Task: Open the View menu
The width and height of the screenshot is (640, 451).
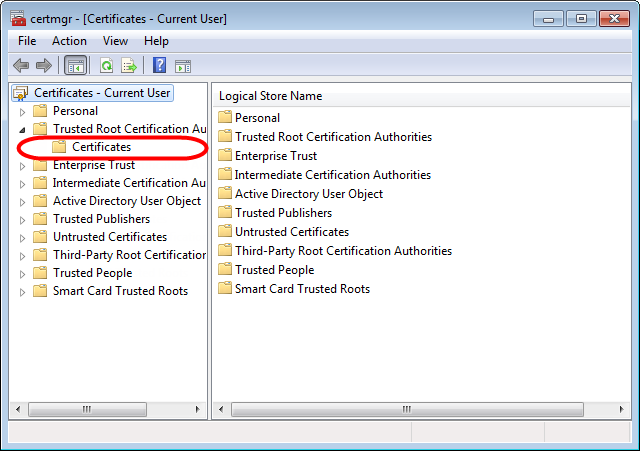Action: pos(115,41)
